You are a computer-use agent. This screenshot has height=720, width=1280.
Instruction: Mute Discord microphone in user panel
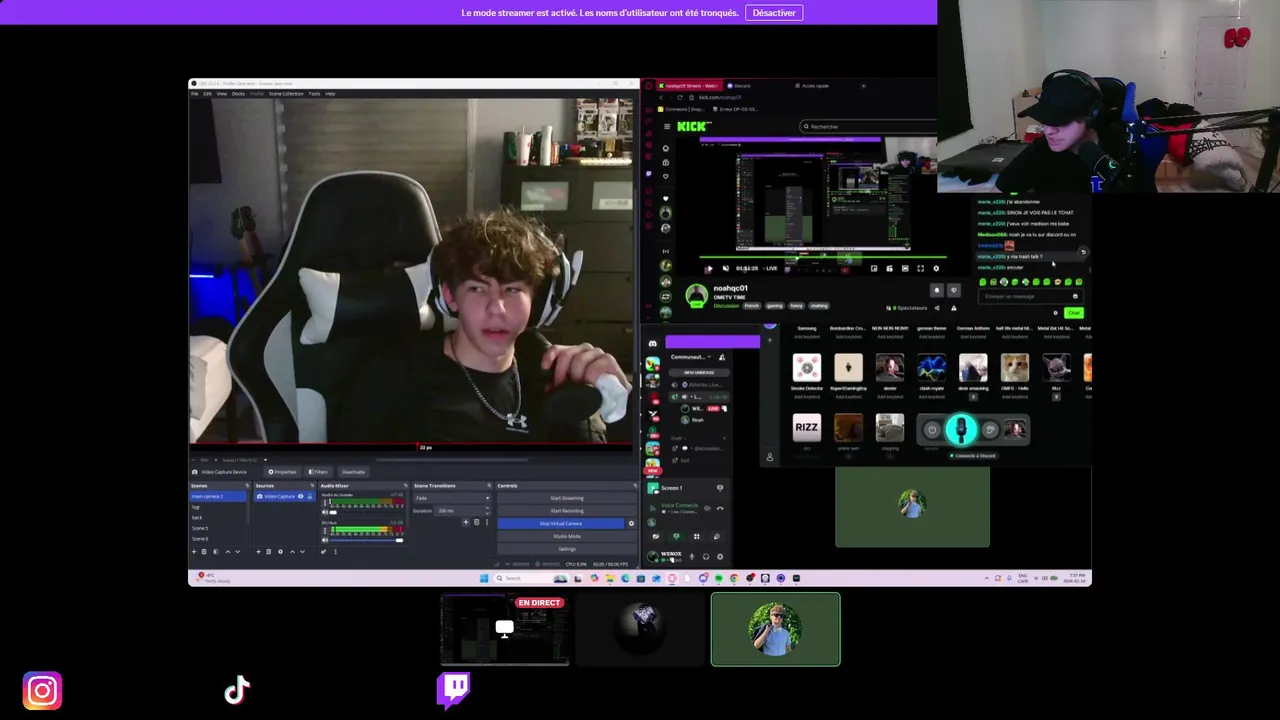point(692,557)
